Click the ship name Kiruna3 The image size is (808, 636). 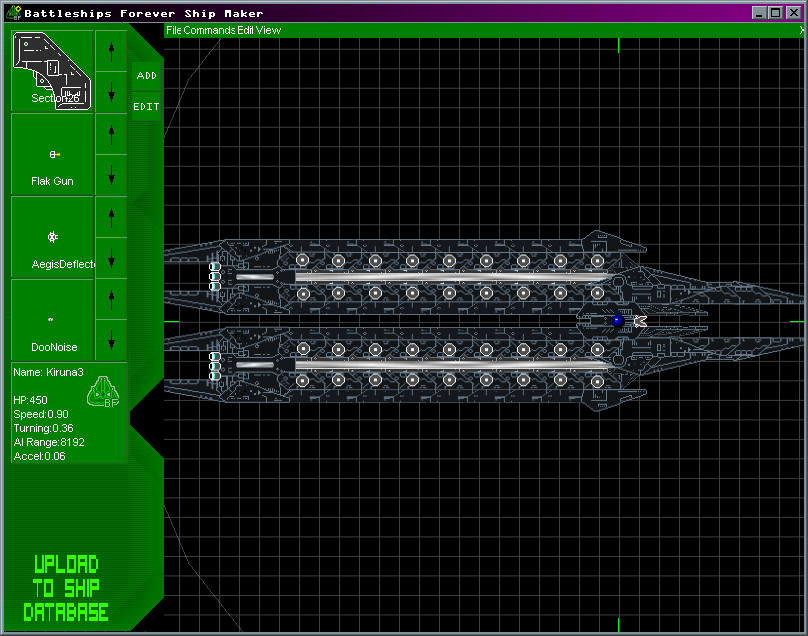click(65, 372)
